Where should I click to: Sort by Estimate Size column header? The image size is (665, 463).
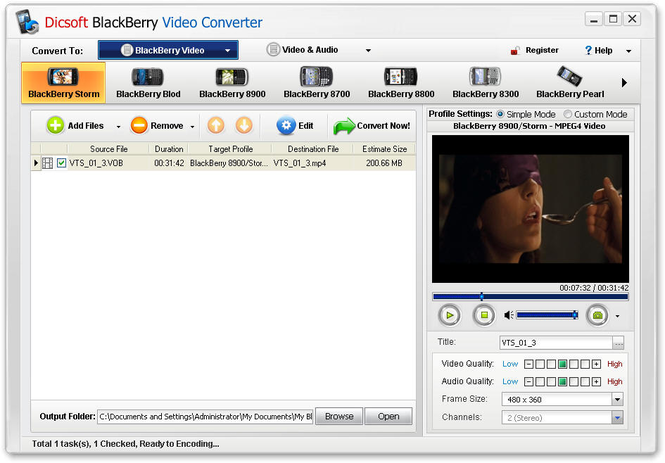point(384,149)
